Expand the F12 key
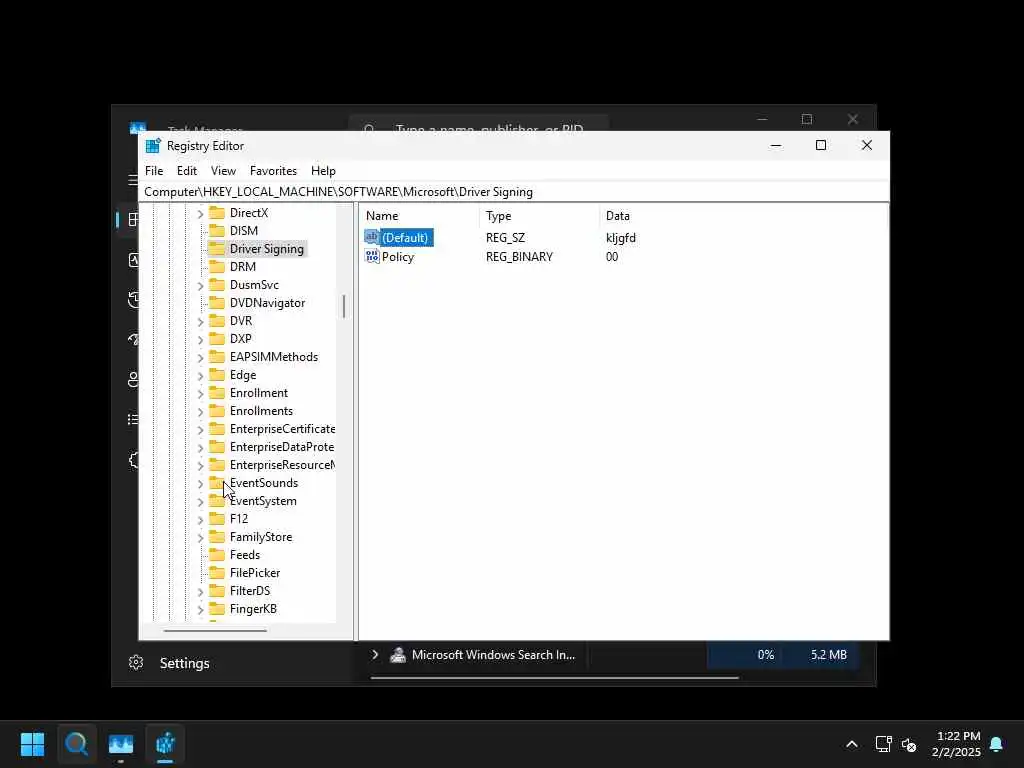 pos(200,520)
